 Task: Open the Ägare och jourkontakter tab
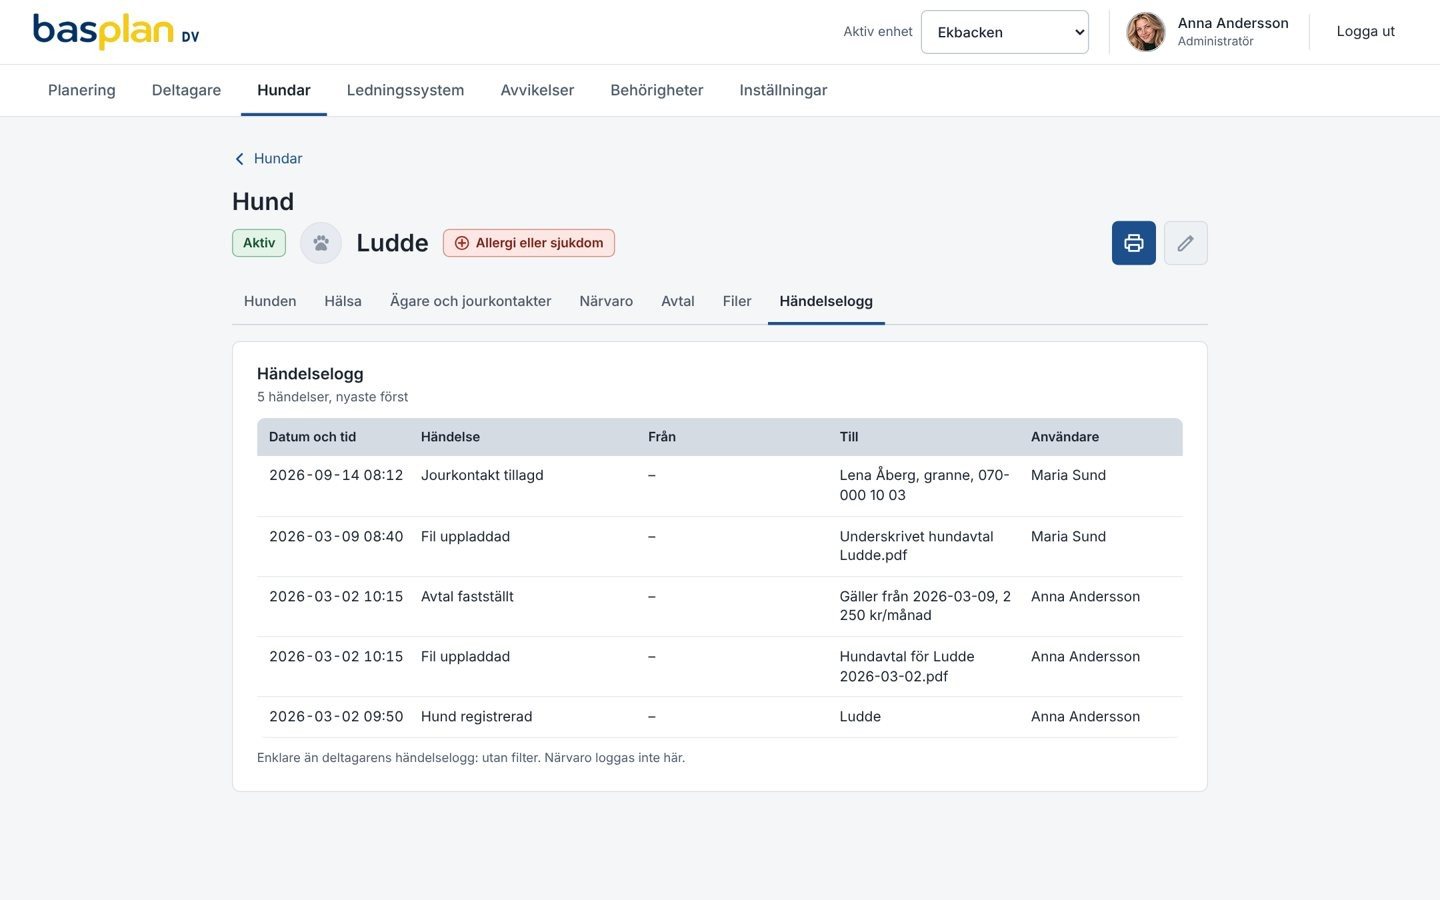tap(470, 301)
